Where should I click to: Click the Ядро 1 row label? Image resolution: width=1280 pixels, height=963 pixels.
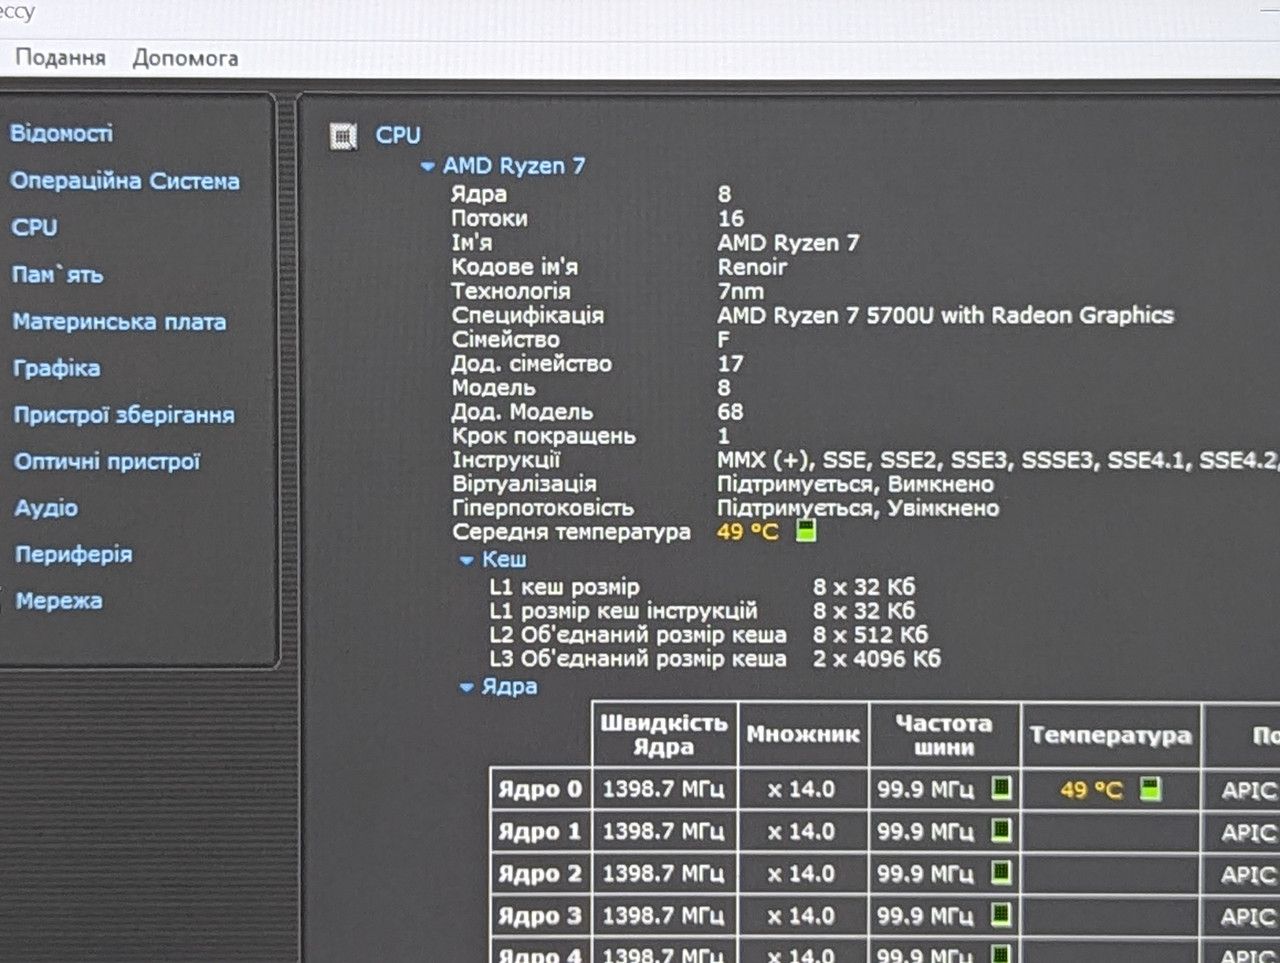click(540, 831)
